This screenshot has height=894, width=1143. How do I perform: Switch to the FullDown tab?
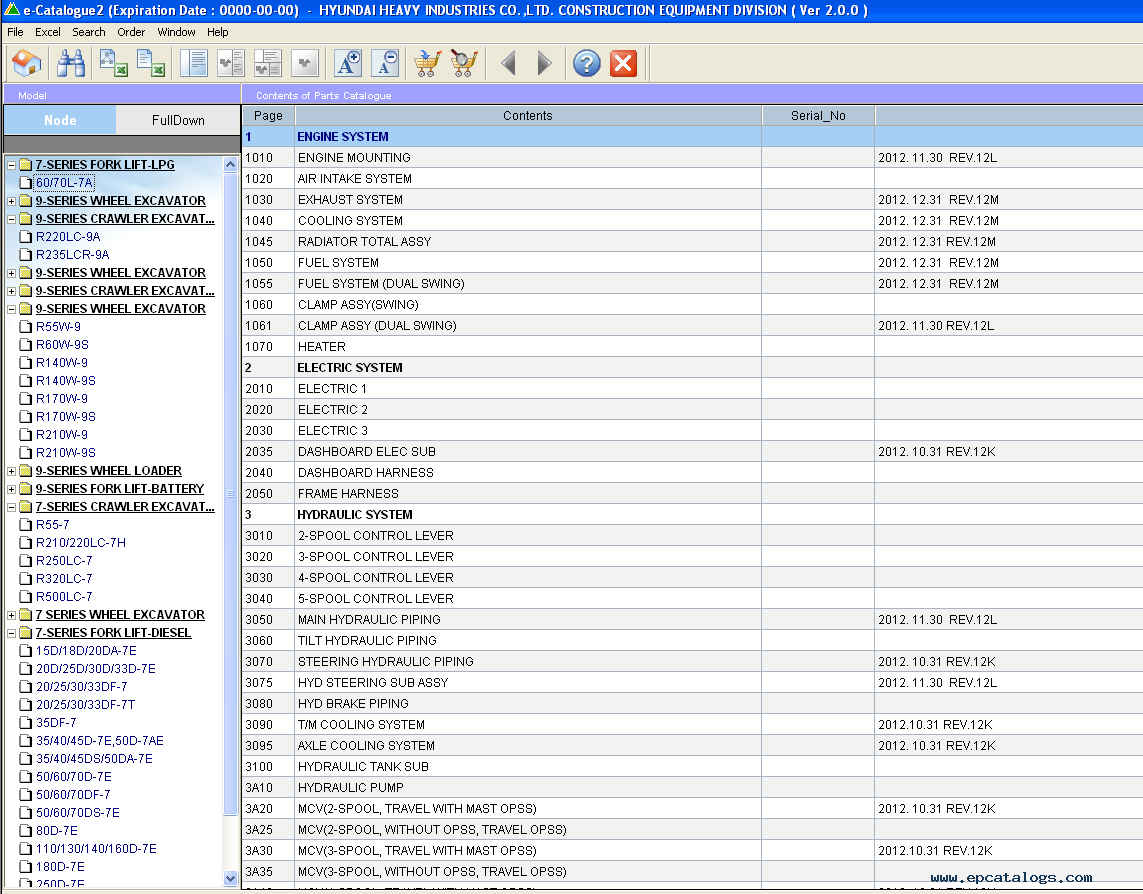pos(178,120)
